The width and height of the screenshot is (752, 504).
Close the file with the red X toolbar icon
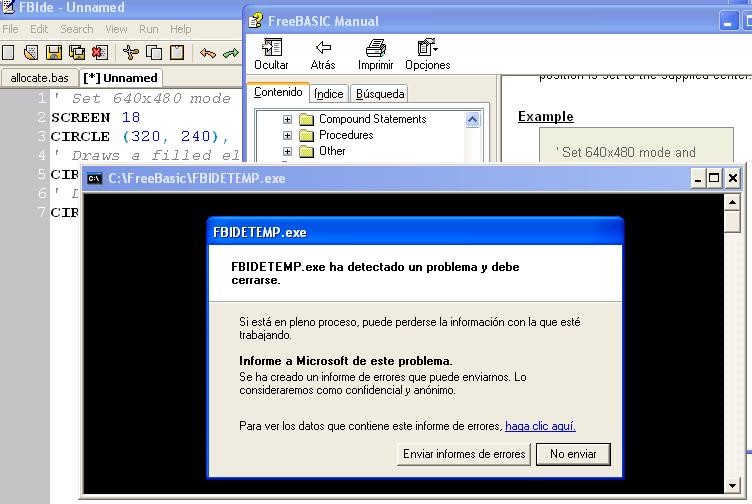tap(100, 52)
